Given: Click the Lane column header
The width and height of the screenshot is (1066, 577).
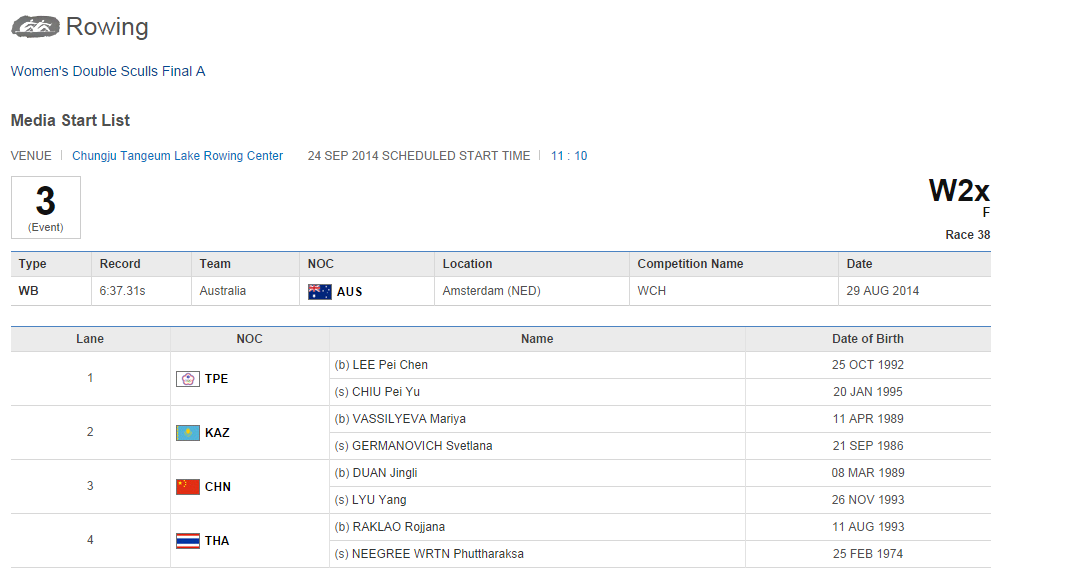Looking at the screenshot, I should pyautogui.click(x=90, y=339).
